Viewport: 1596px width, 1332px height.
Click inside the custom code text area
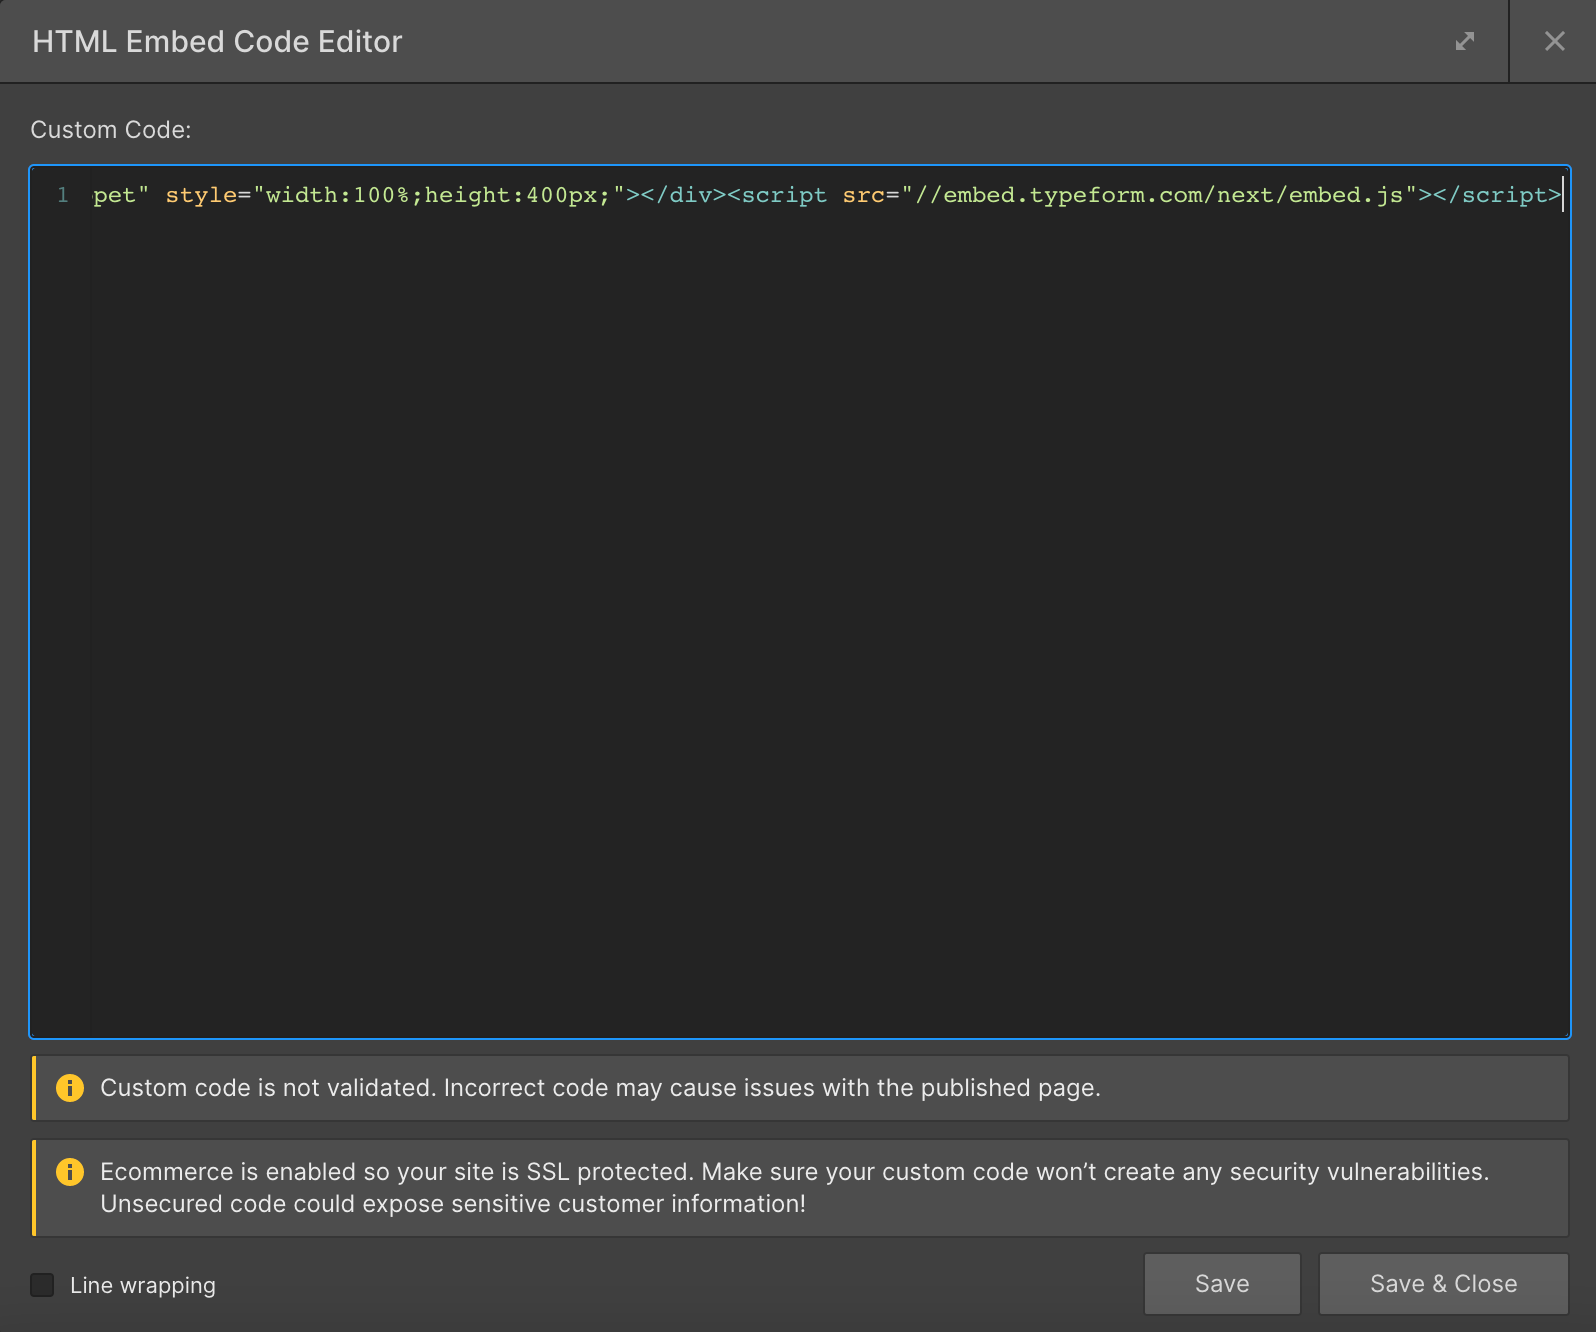pos(800,602)
